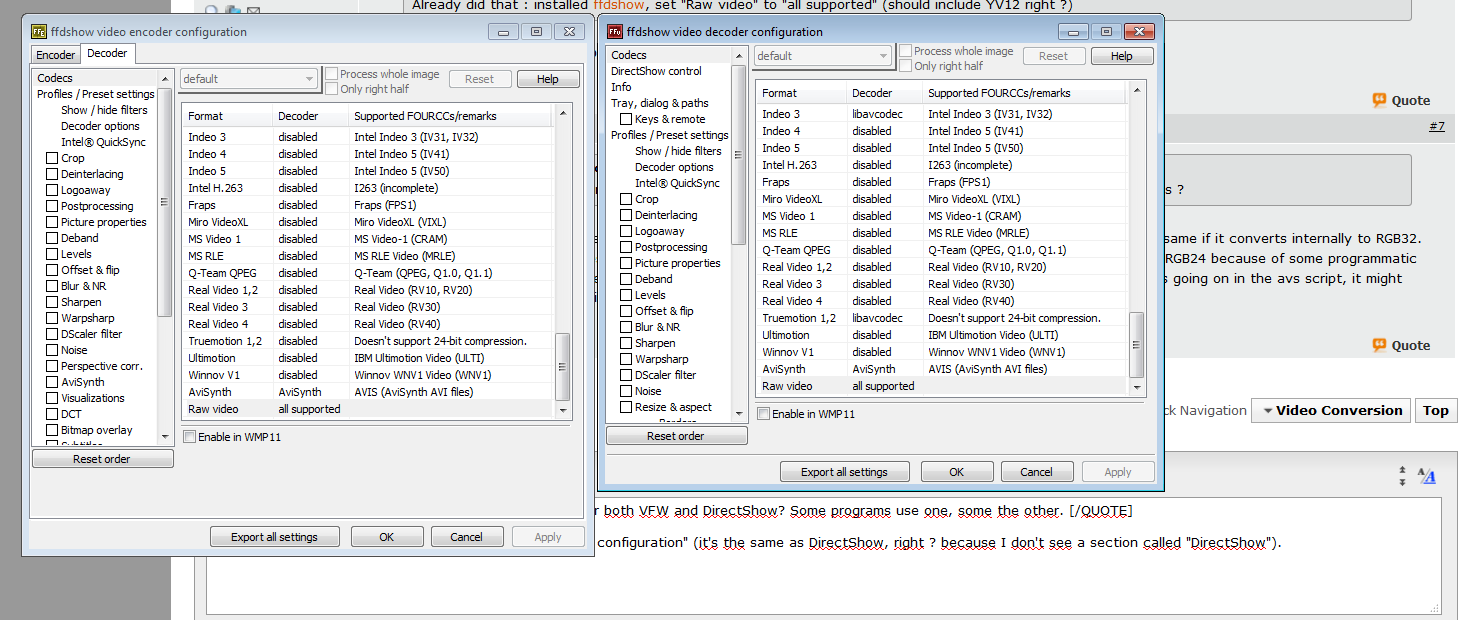Select Tray, dialog & paths in decoder tree
1467x620 pixels.
pos(660,103)
